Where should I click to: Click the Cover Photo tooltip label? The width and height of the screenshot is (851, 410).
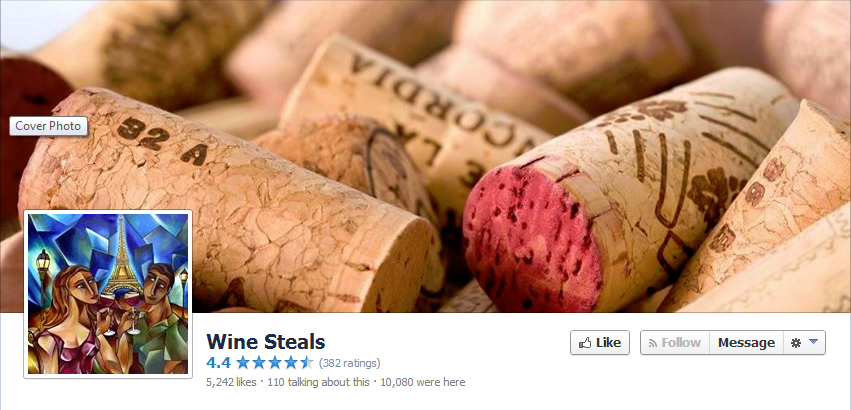coord(48,126)
